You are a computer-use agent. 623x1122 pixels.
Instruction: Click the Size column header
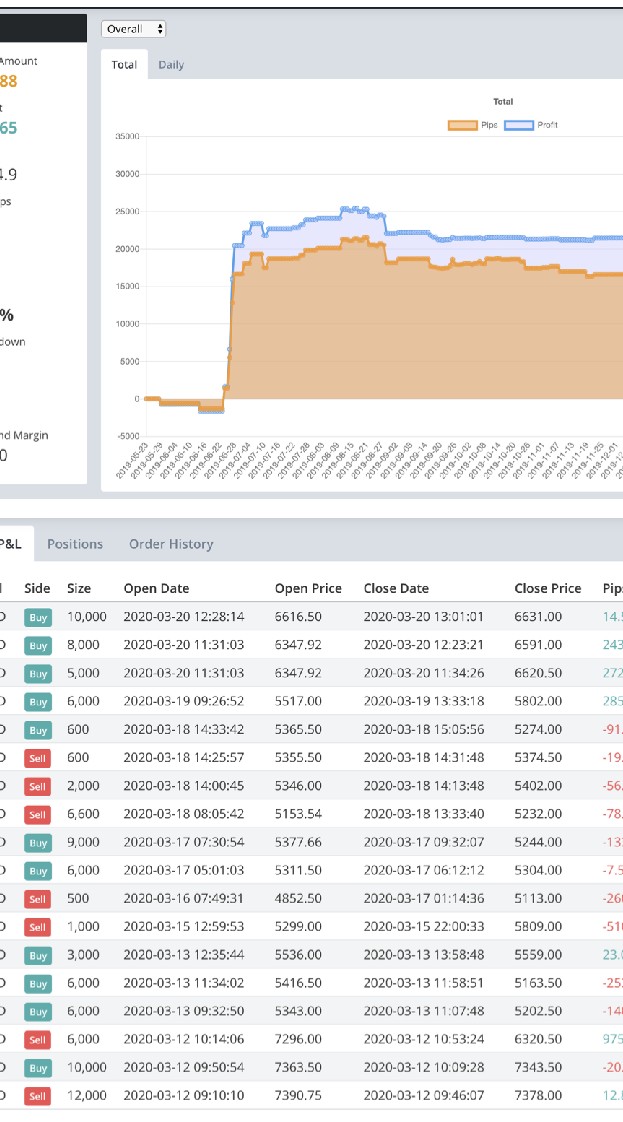coord(79,588)
